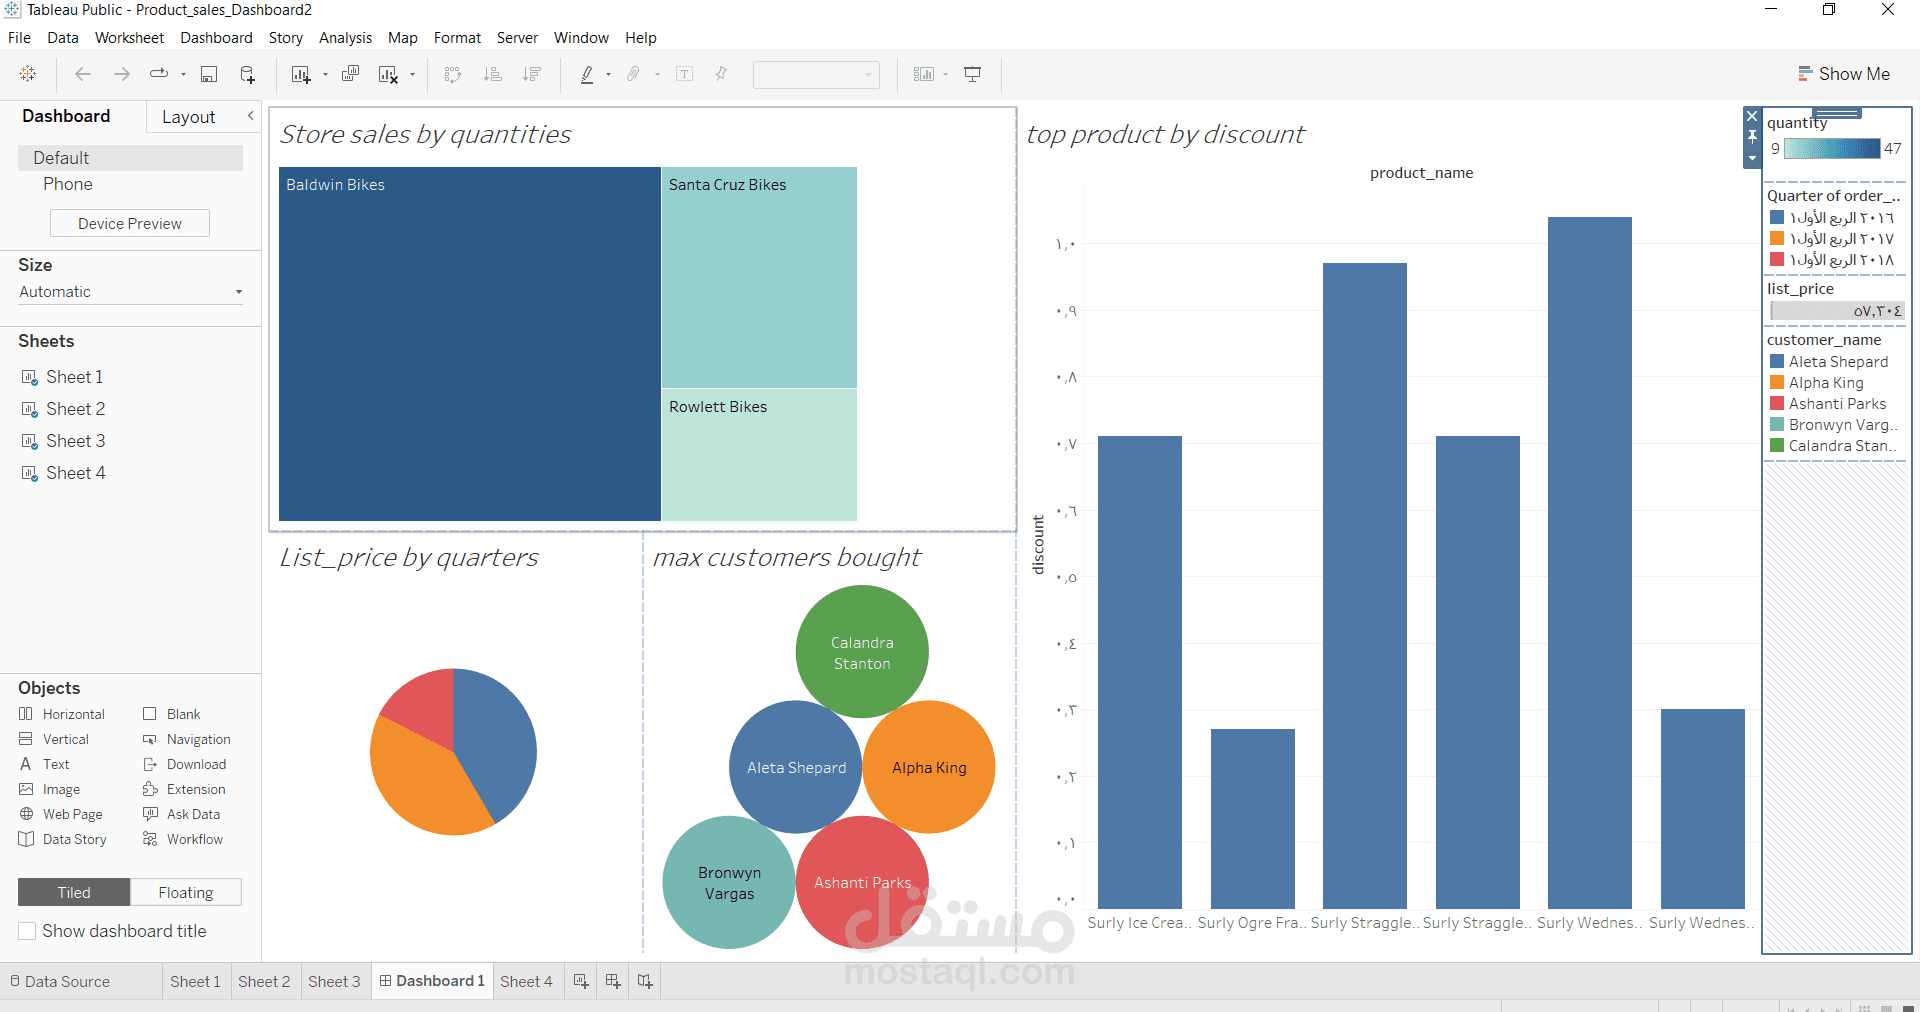
Task: Select the Baldwin Bikes treemap block
Action: coord(469,344)
